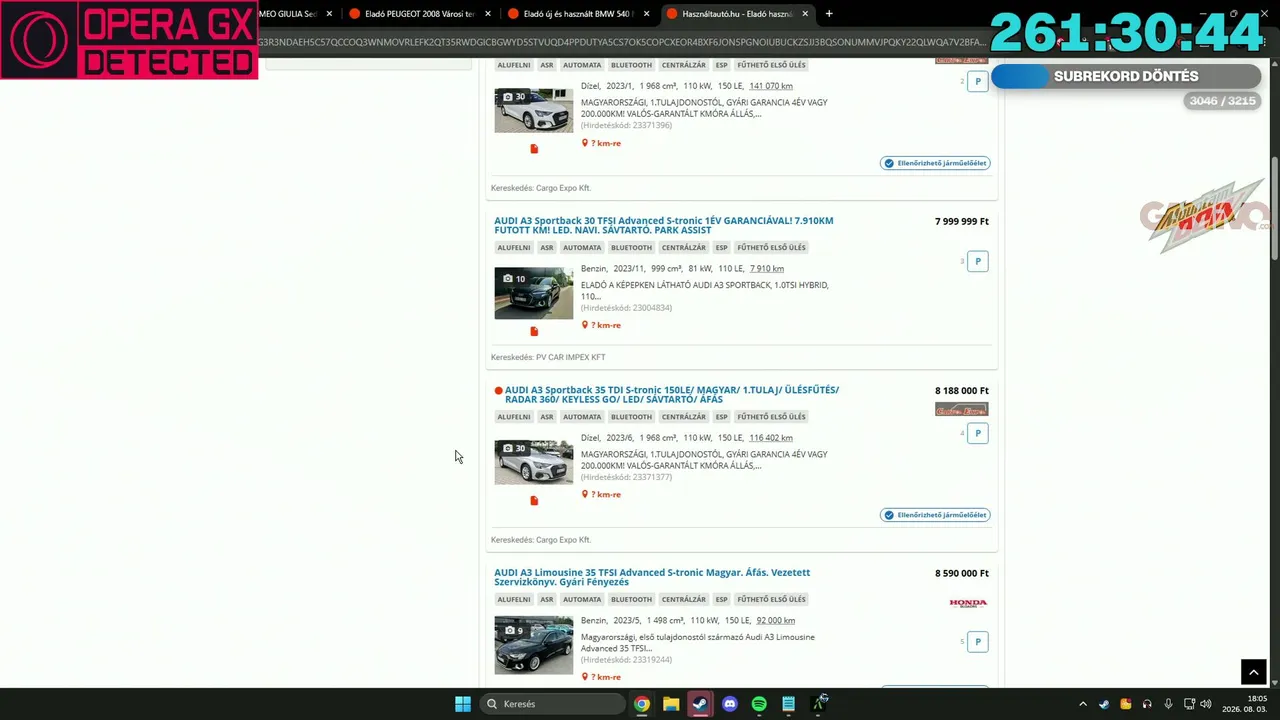The image size is (1280, 720).
Task: Click the red document icon under the 7 910 km listing
Action: (x=534, y=331)
